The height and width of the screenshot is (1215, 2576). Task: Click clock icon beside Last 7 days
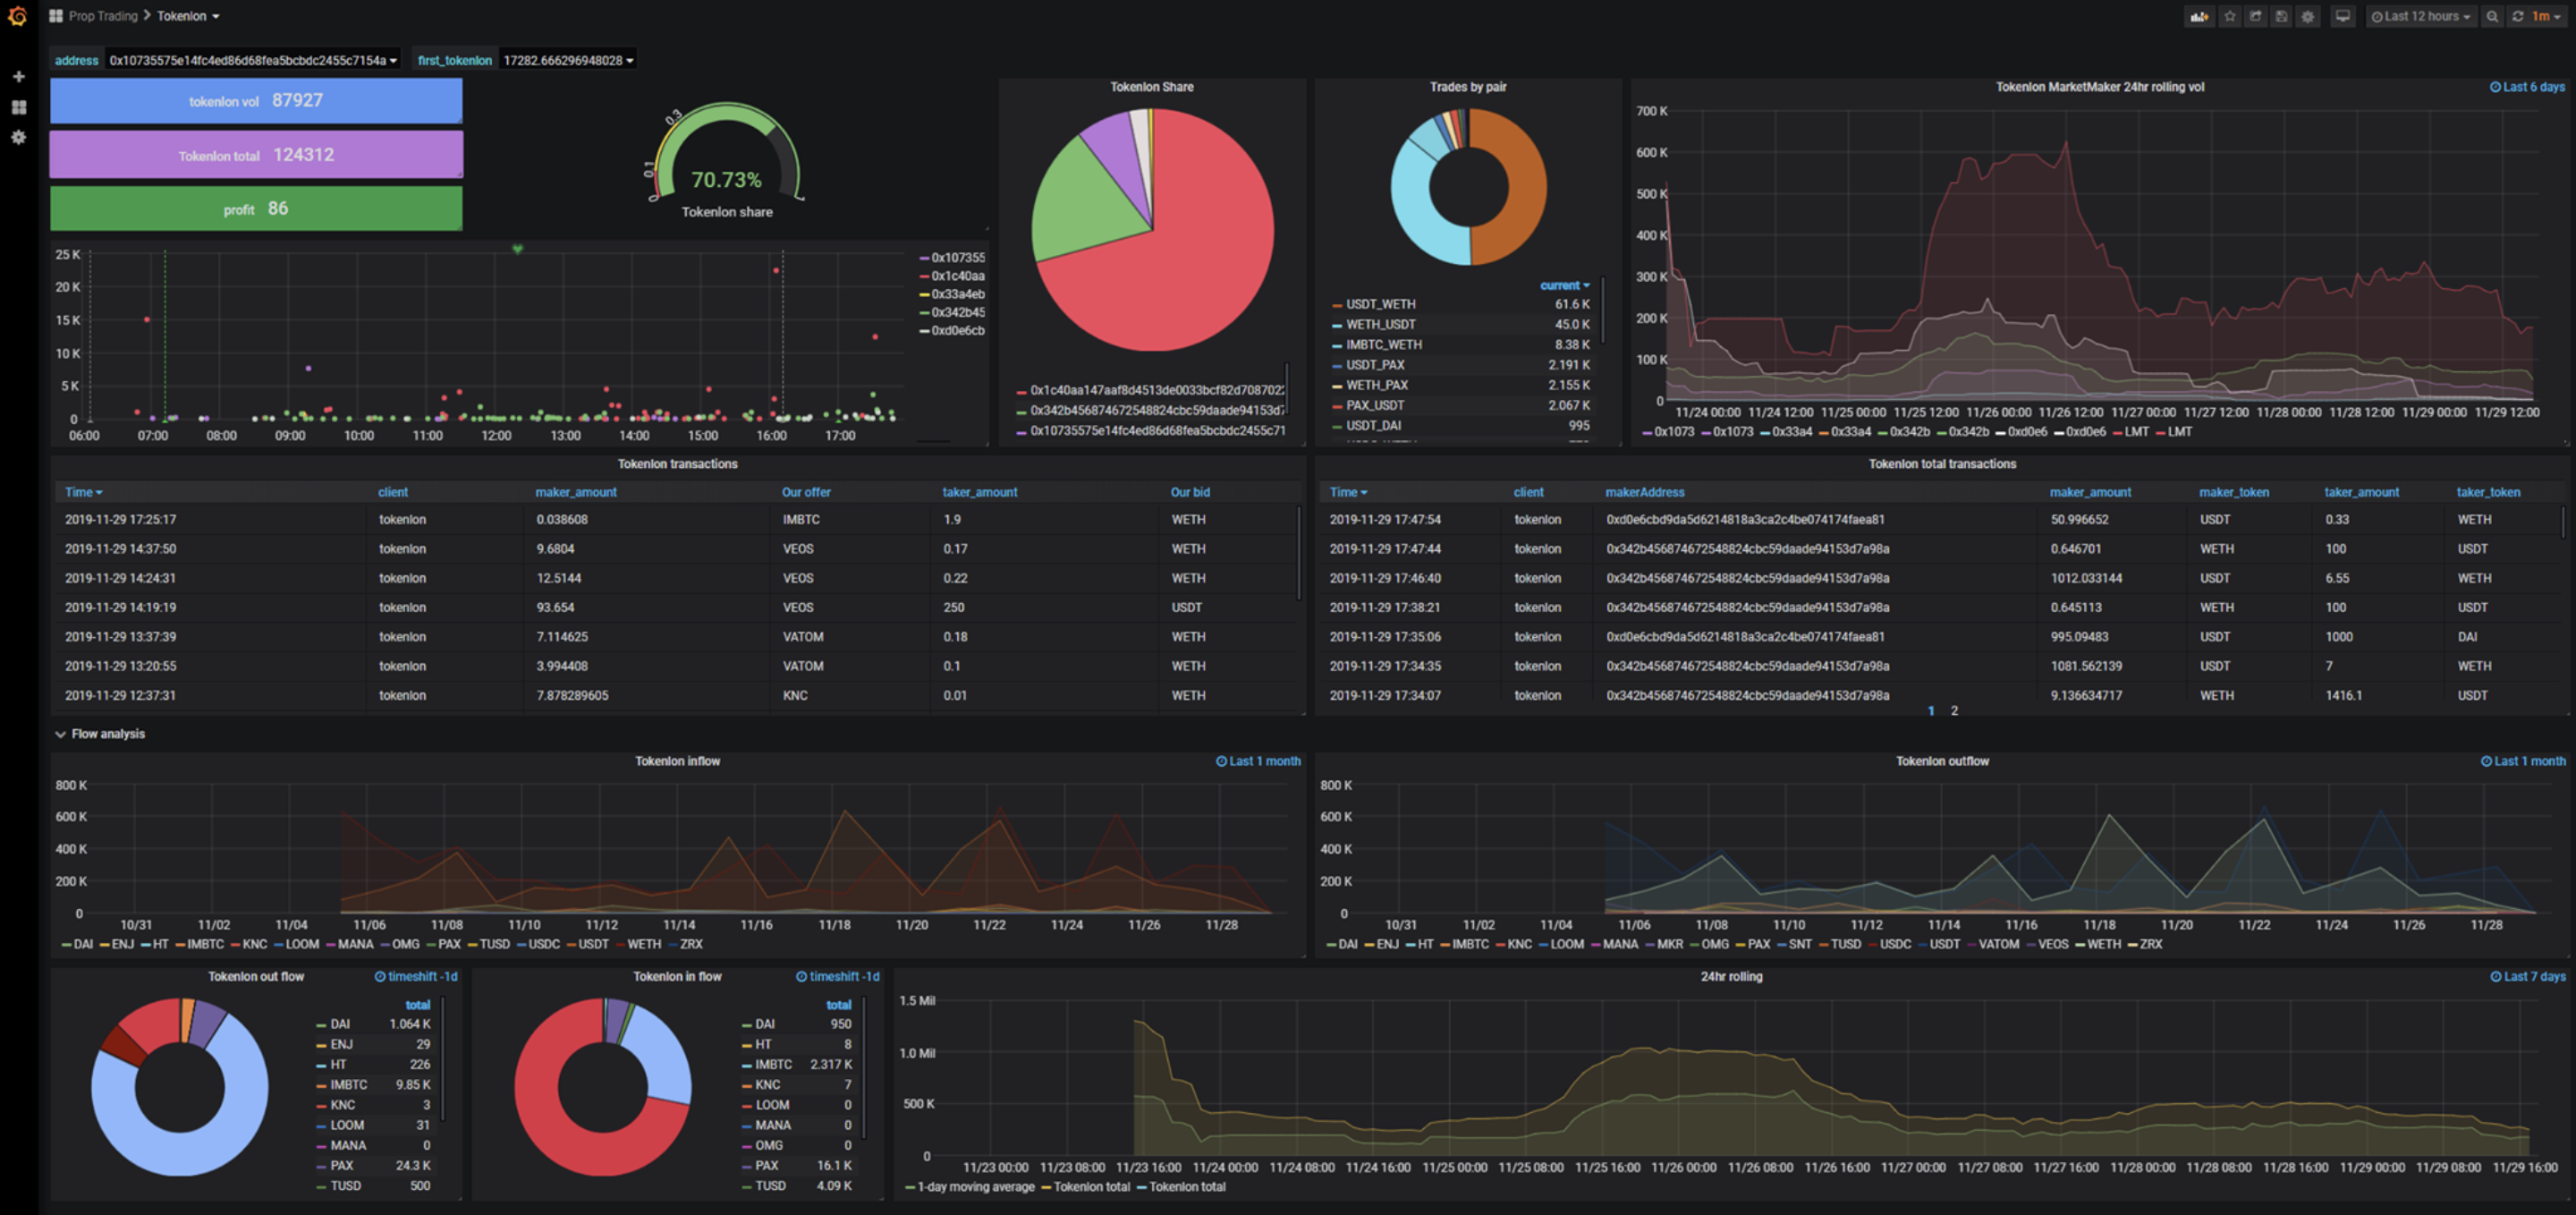[2495, 976]
